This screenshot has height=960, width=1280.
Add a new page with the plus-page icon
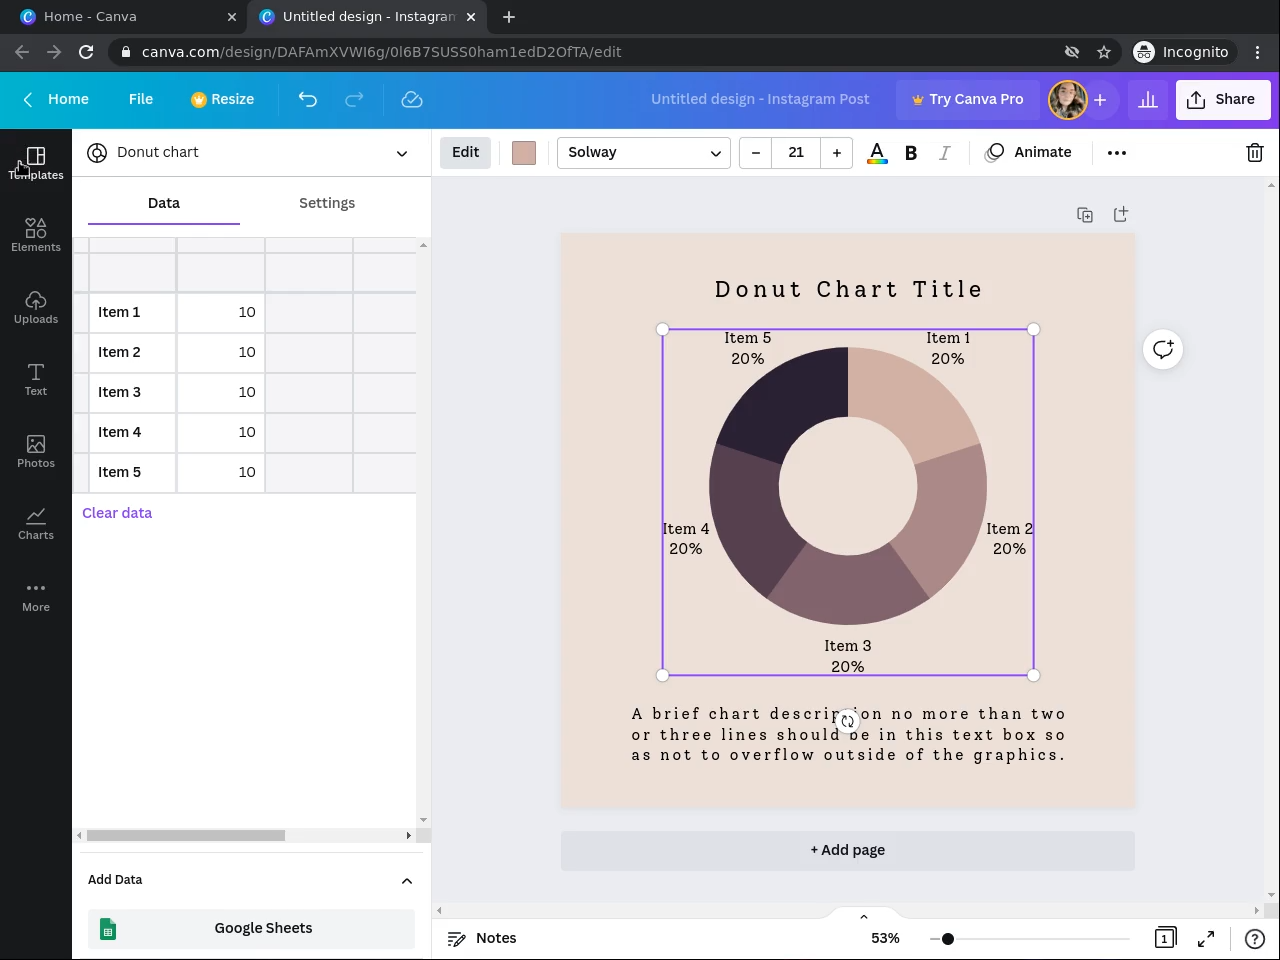(1121, 214)
